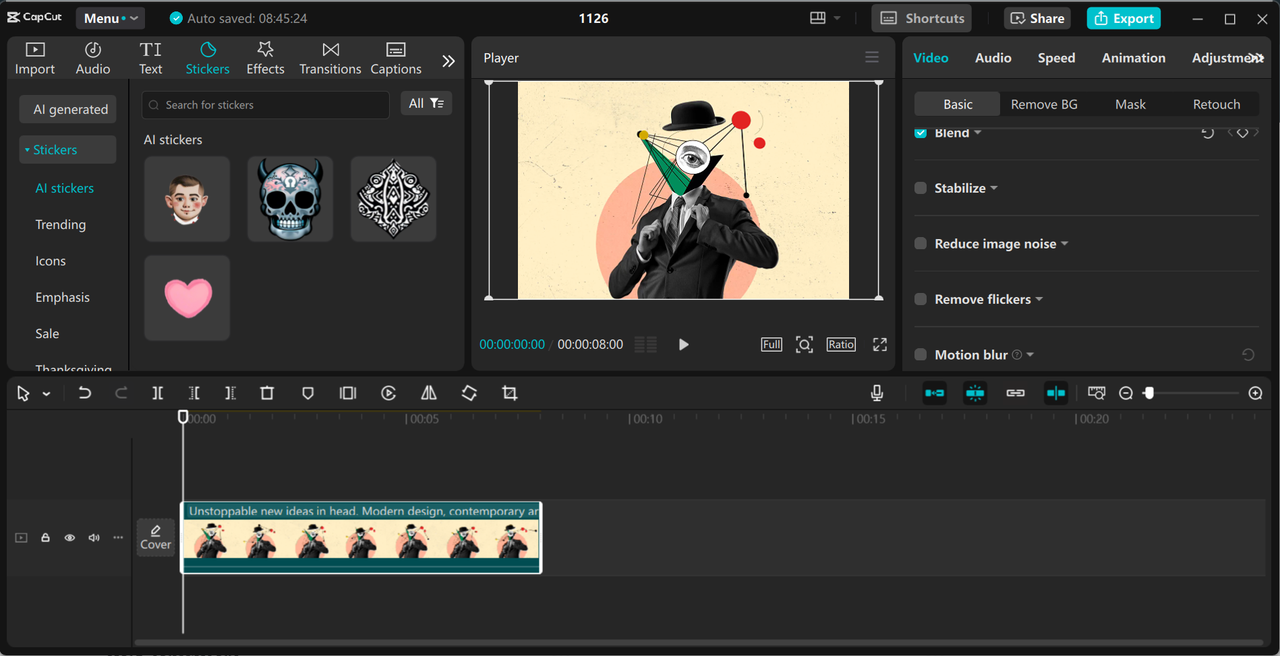Open the selection tool mode dropdown
Screen dimensions: 1280x656
(x=46, y=394)
